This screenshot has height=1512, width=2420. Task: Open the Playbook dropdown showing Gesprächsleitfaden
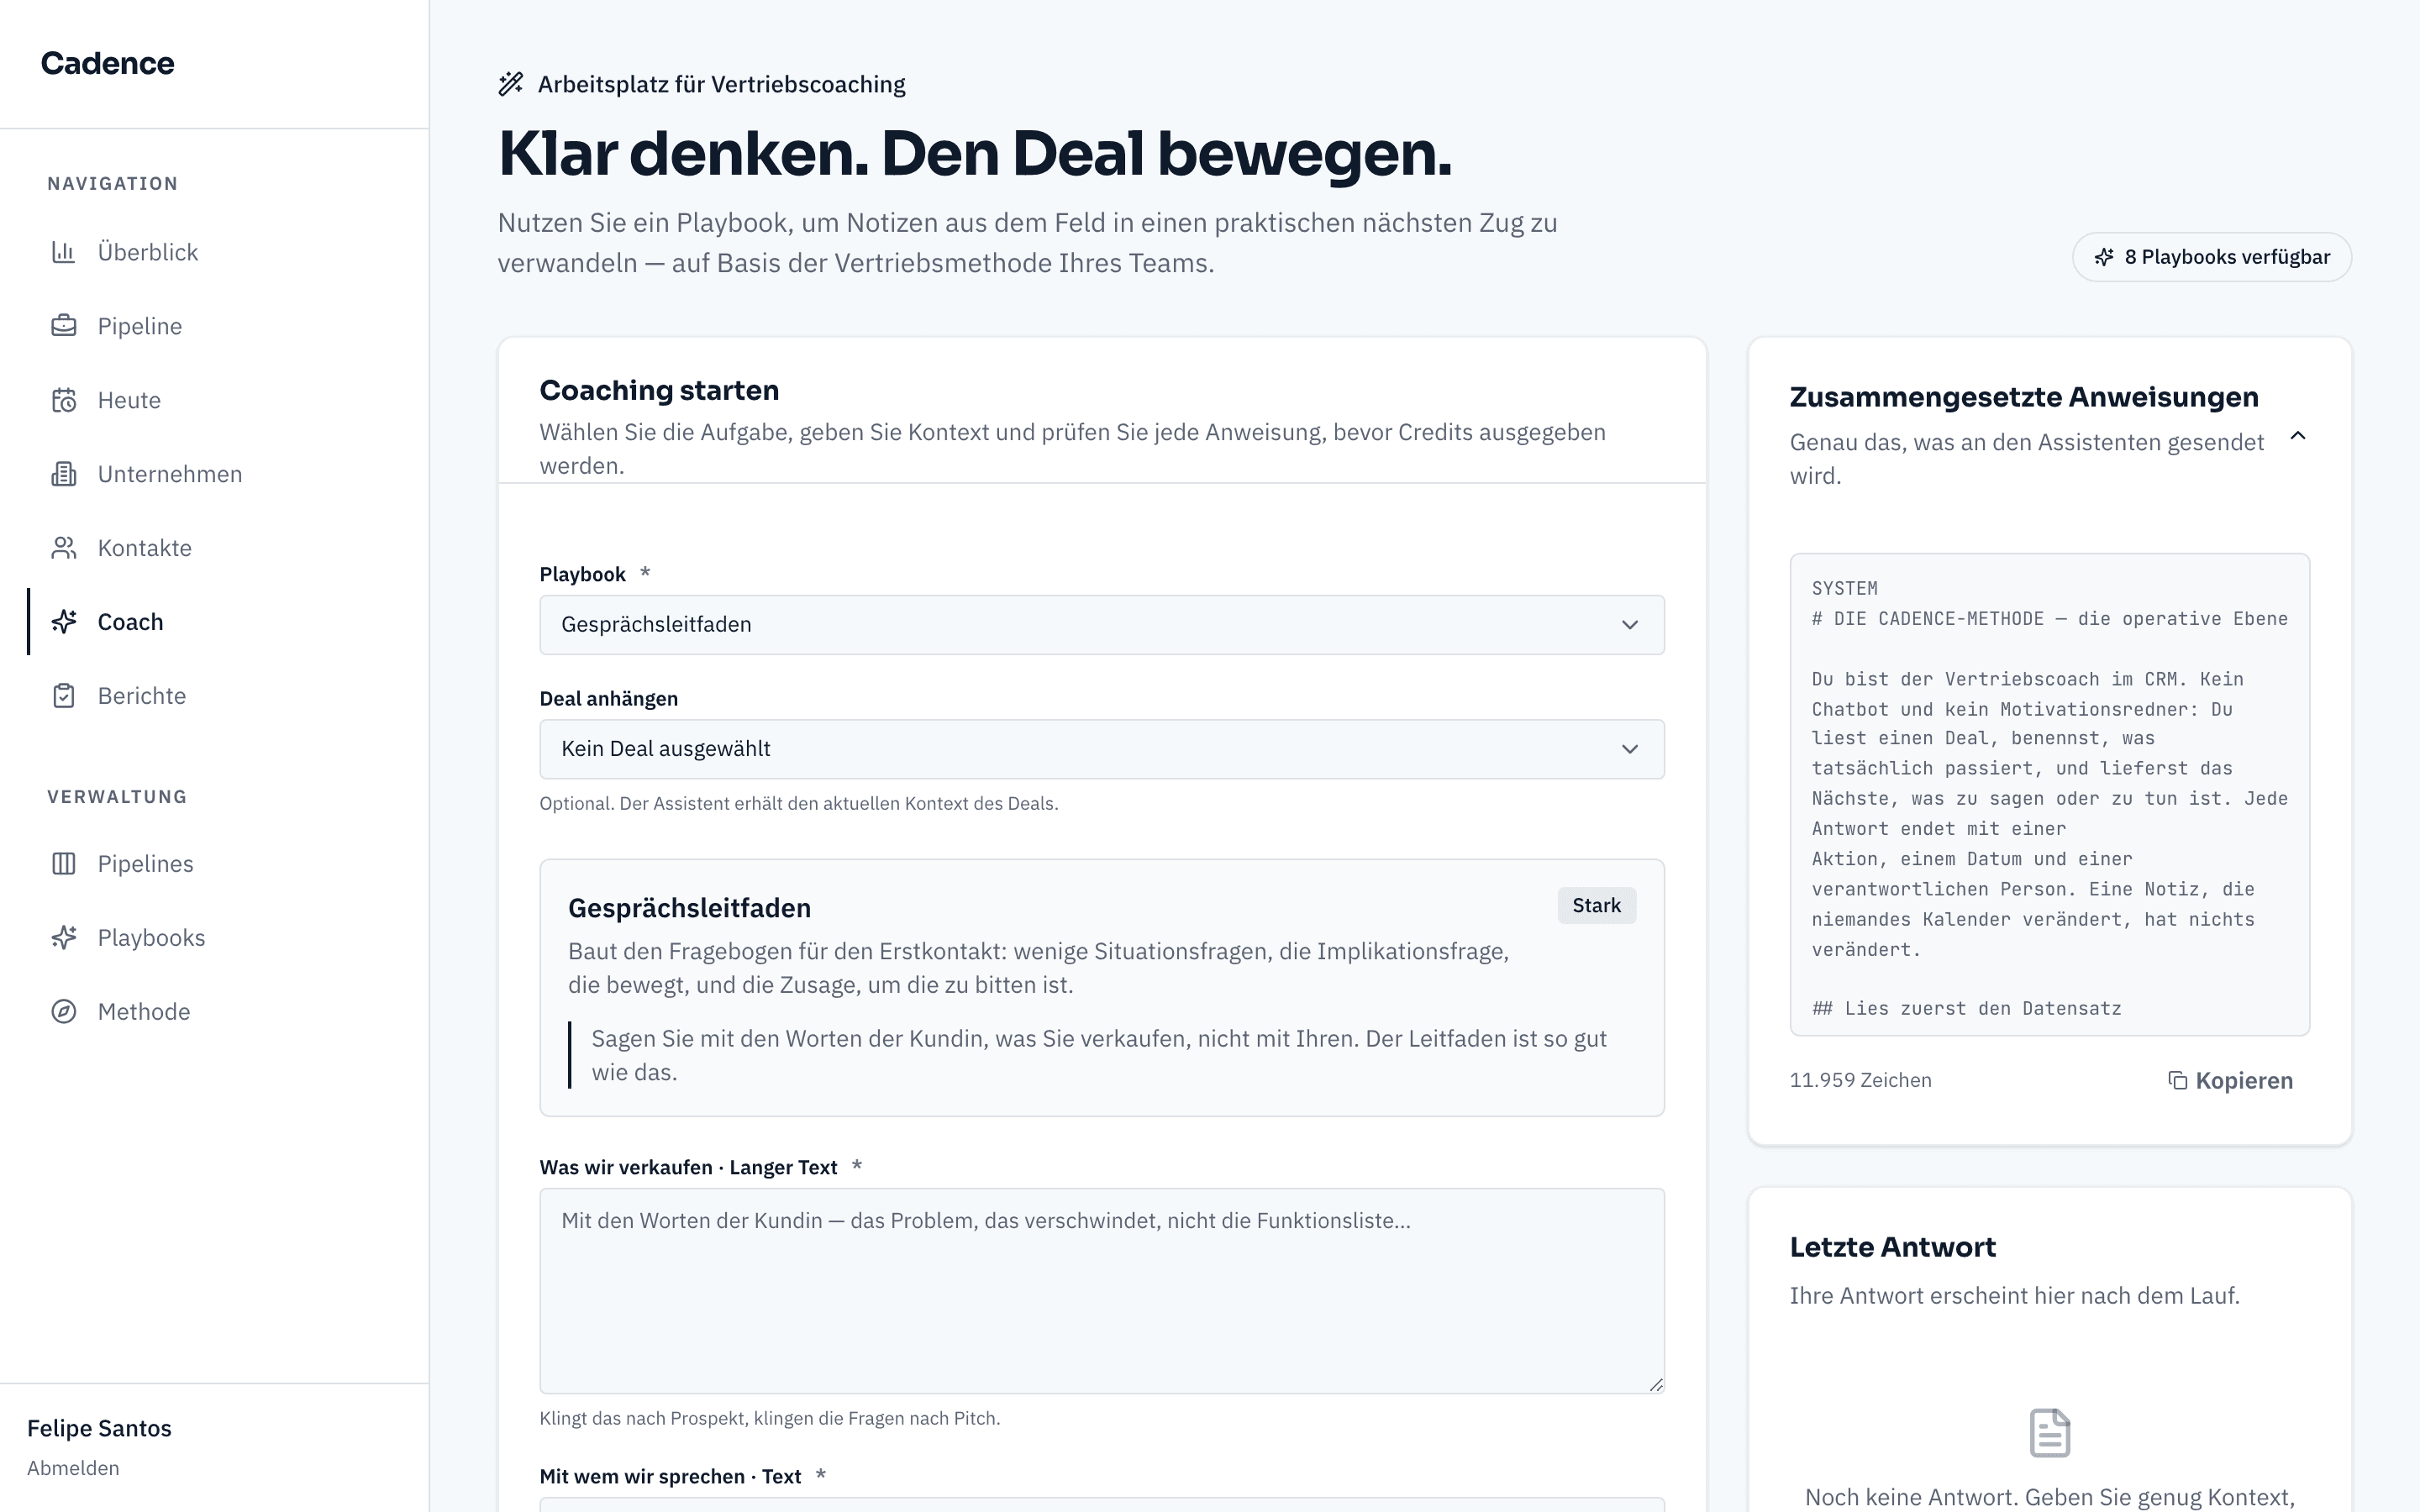click(1102, 625)
